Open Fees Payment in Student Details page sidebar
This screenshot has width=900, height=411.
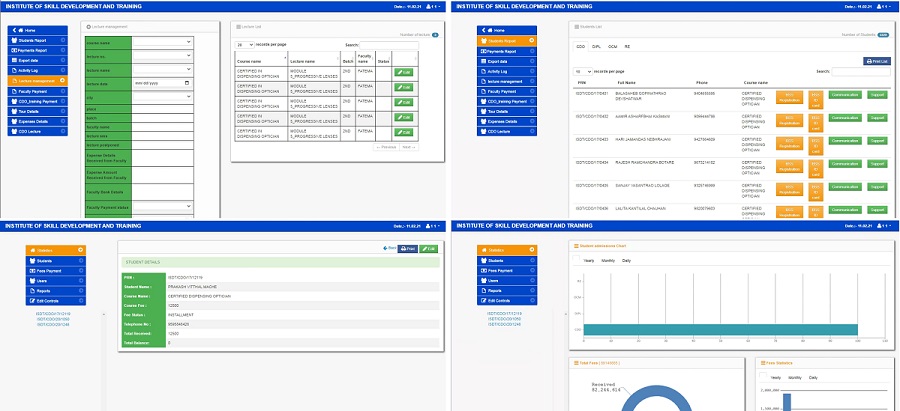[56, 270]
